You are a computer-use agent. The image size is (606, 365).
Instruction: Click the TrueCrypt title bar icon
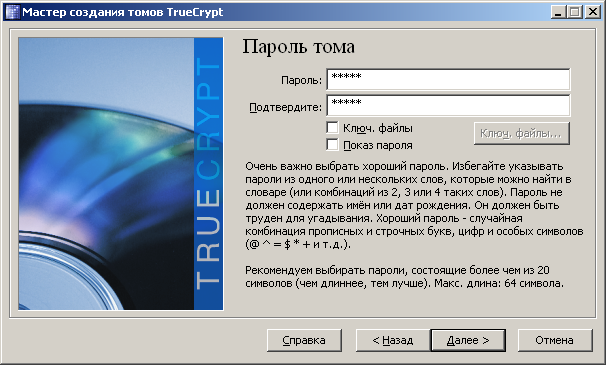tap(12, 12)
